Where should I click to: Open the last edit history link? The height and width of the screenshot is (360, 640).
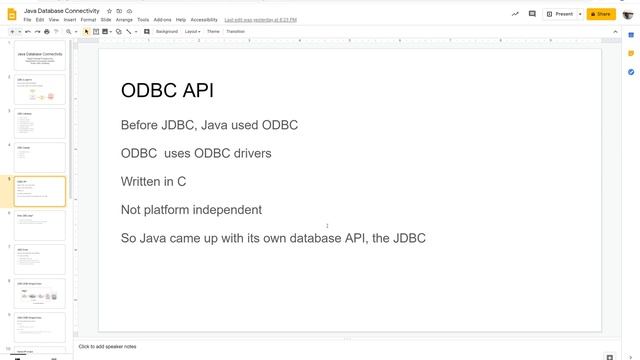[260, 20]
